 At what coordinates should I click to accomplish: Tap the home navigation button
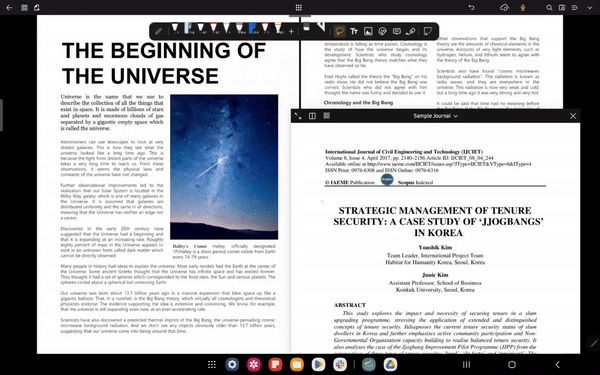(x=512, y=365)
